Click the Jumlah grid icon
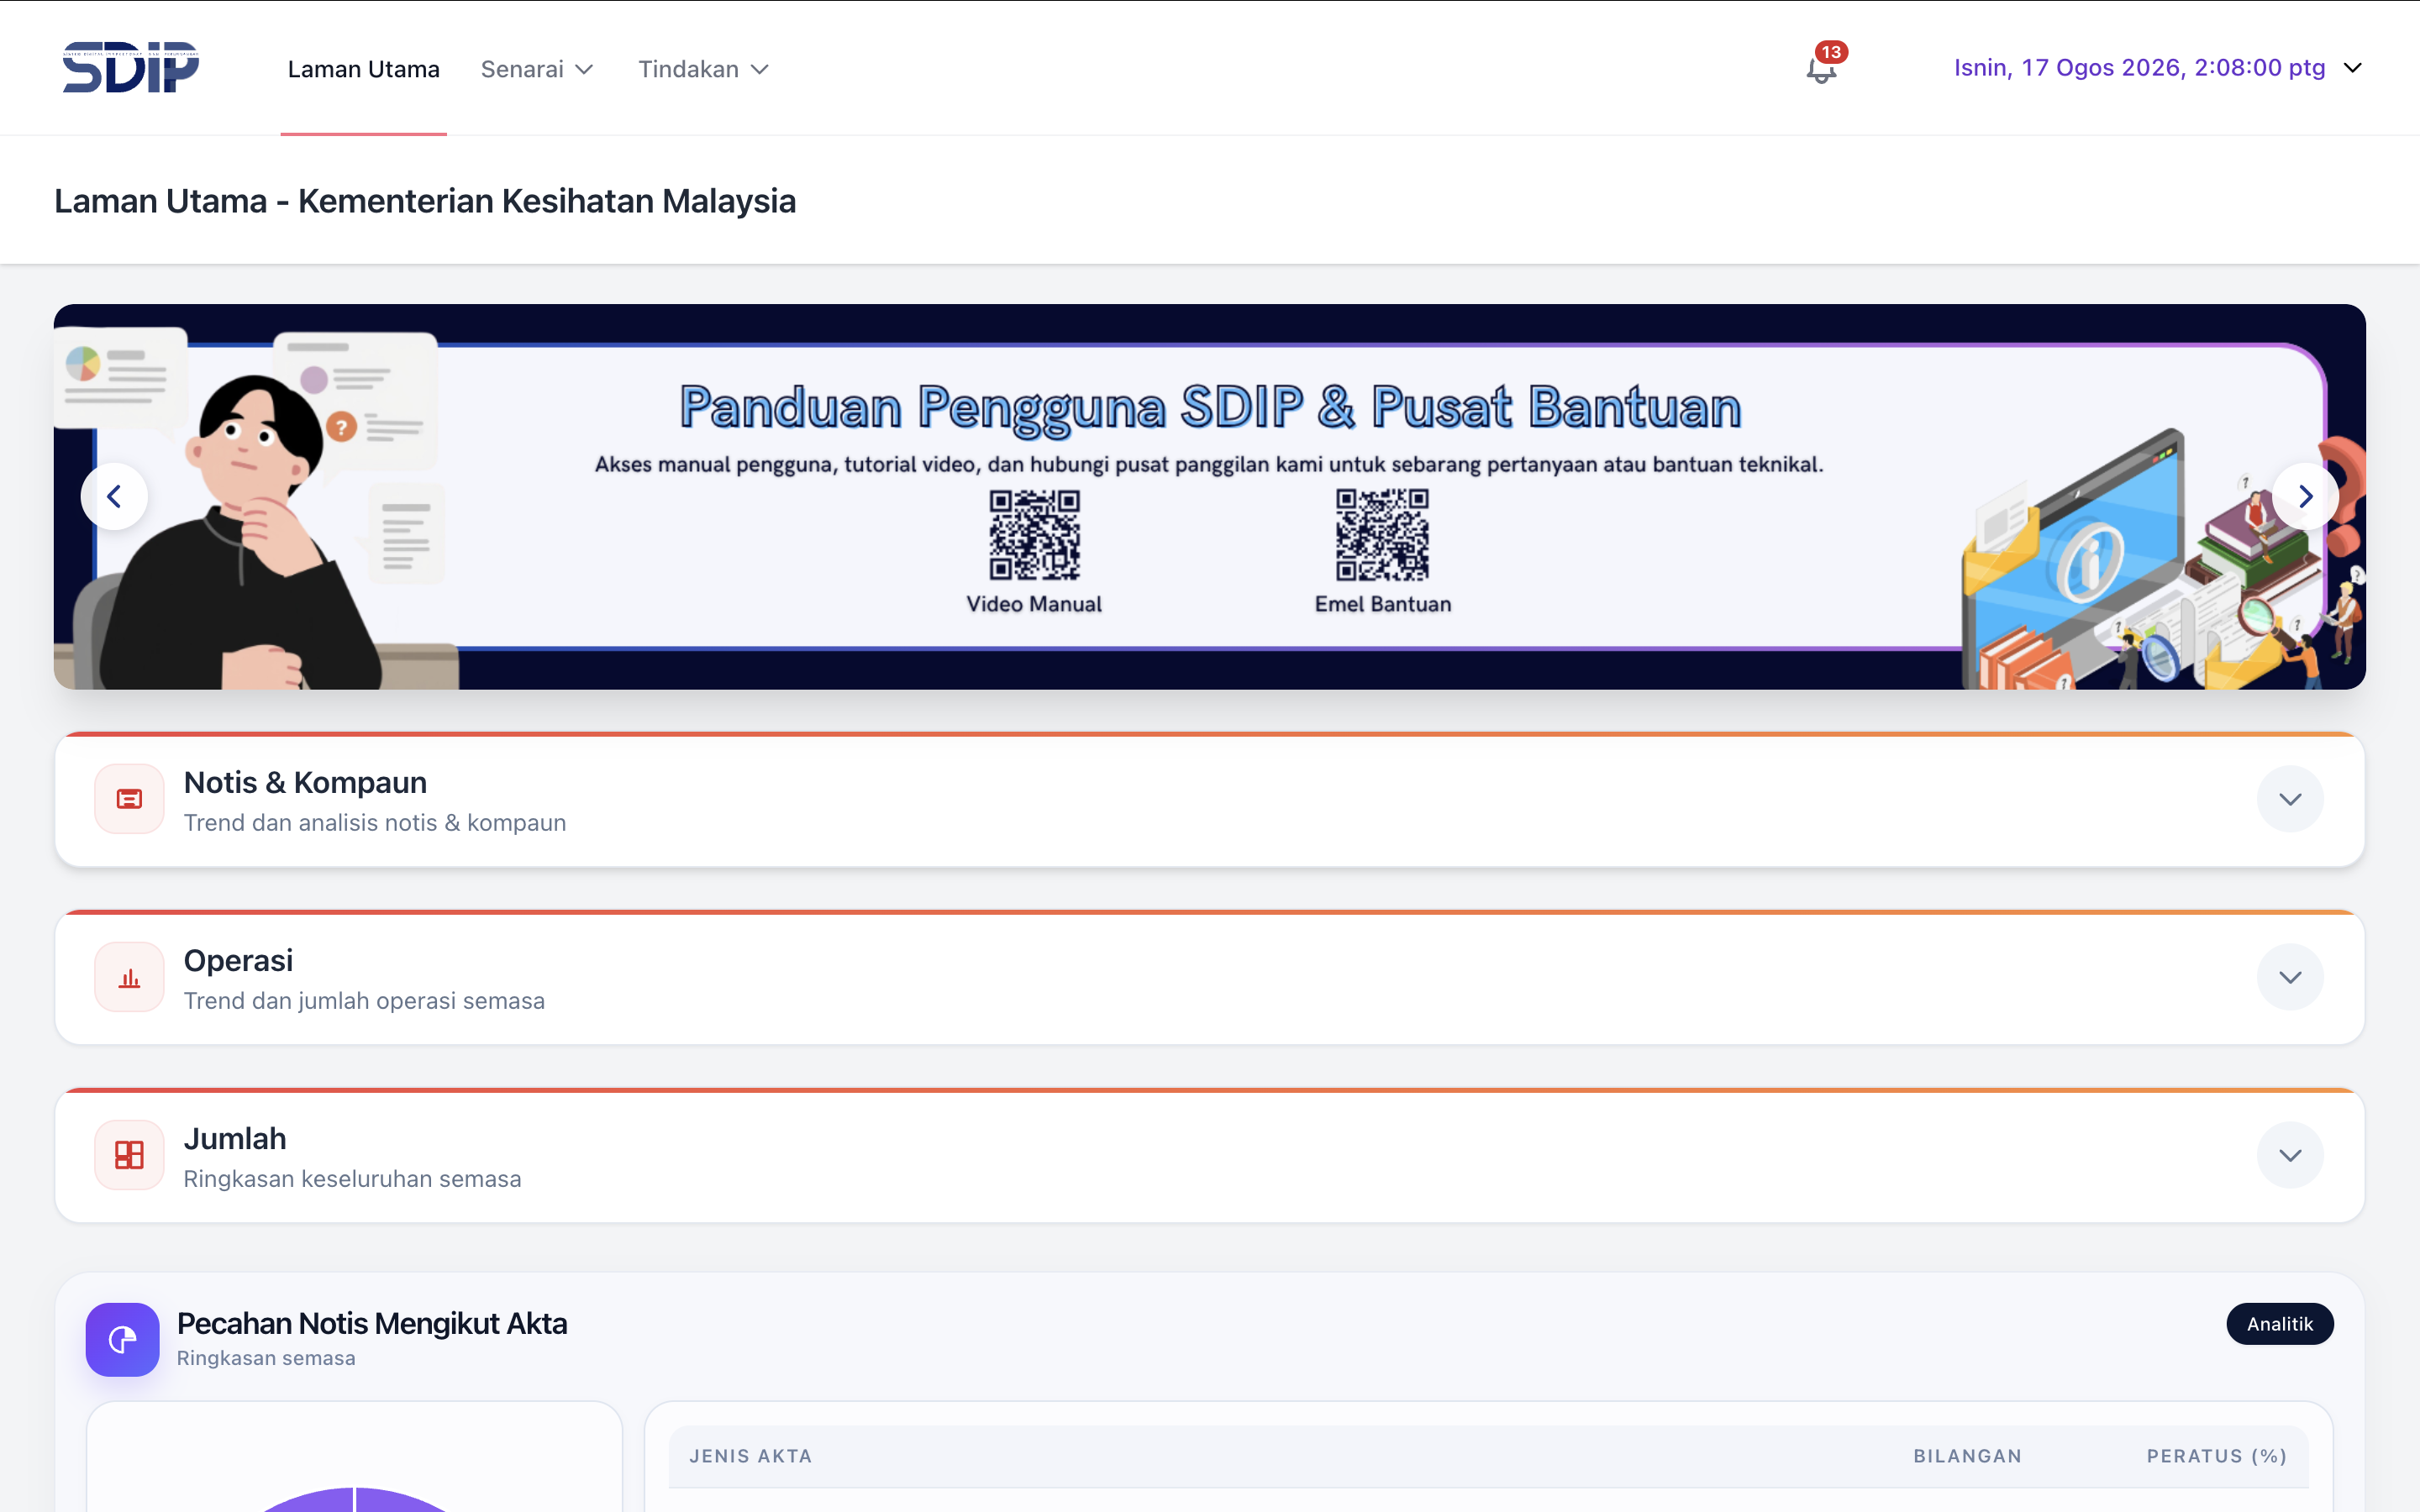The image size is (2420, 1512). click(x=129, y=1155)
